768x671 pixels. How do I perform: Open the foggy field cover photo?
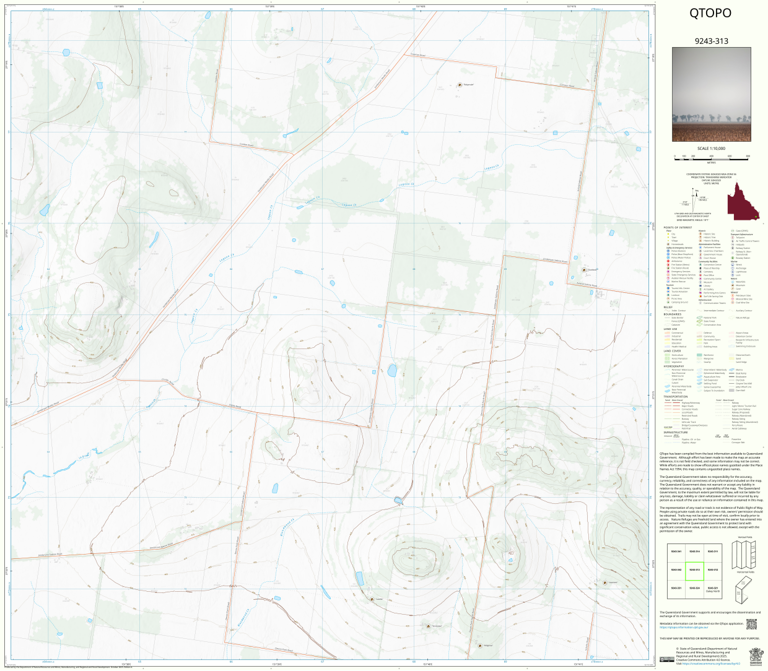coord(711,95)
